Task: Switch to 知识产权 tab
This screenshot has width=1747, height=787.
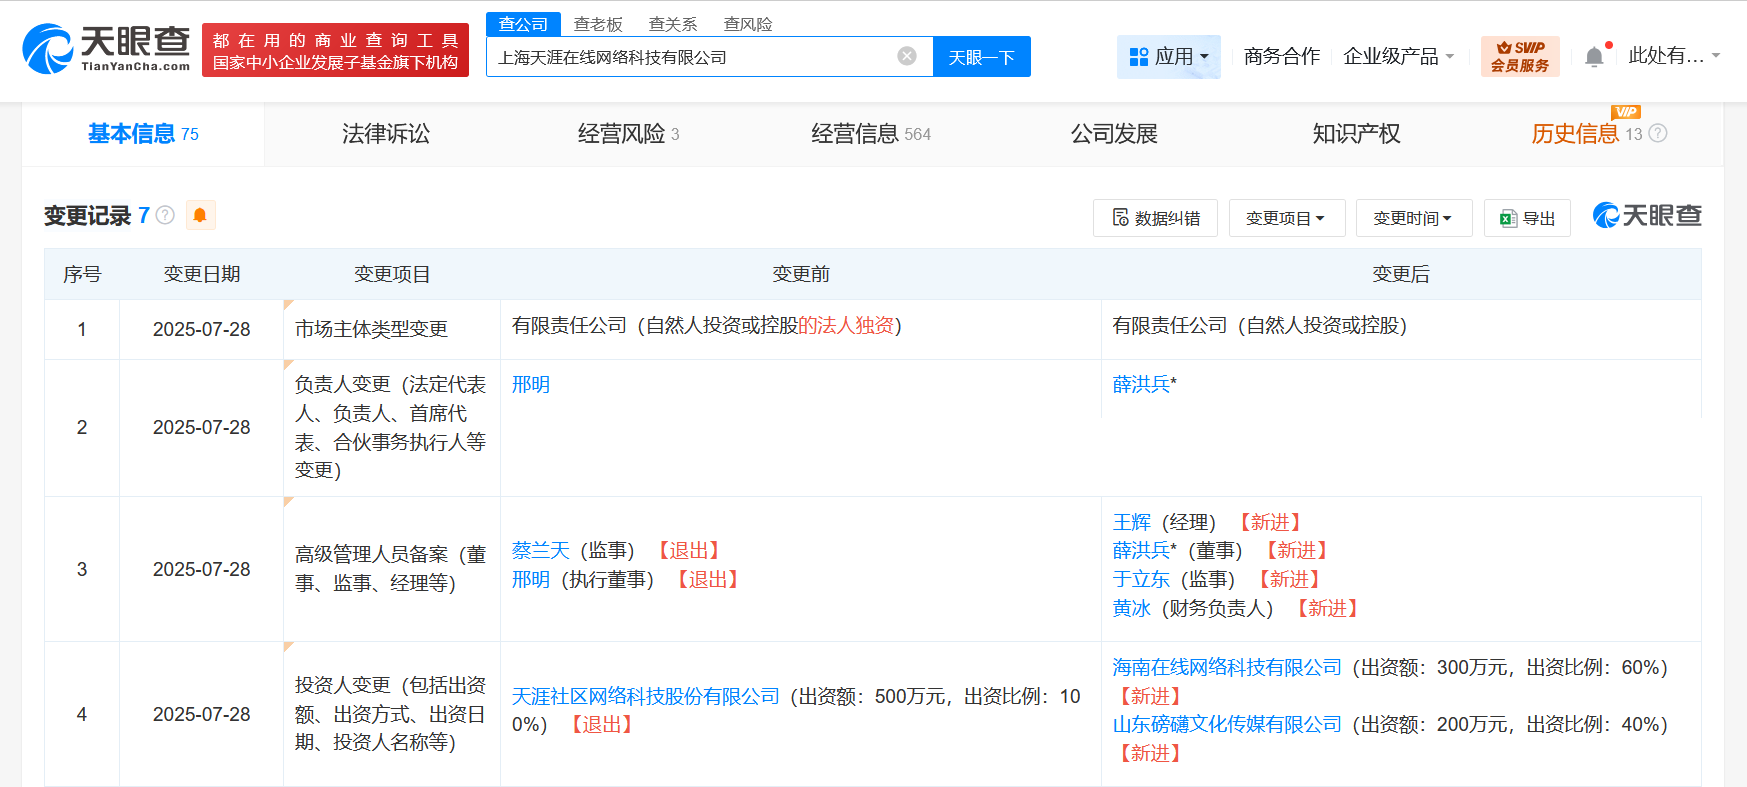Action: point(1356,134)
